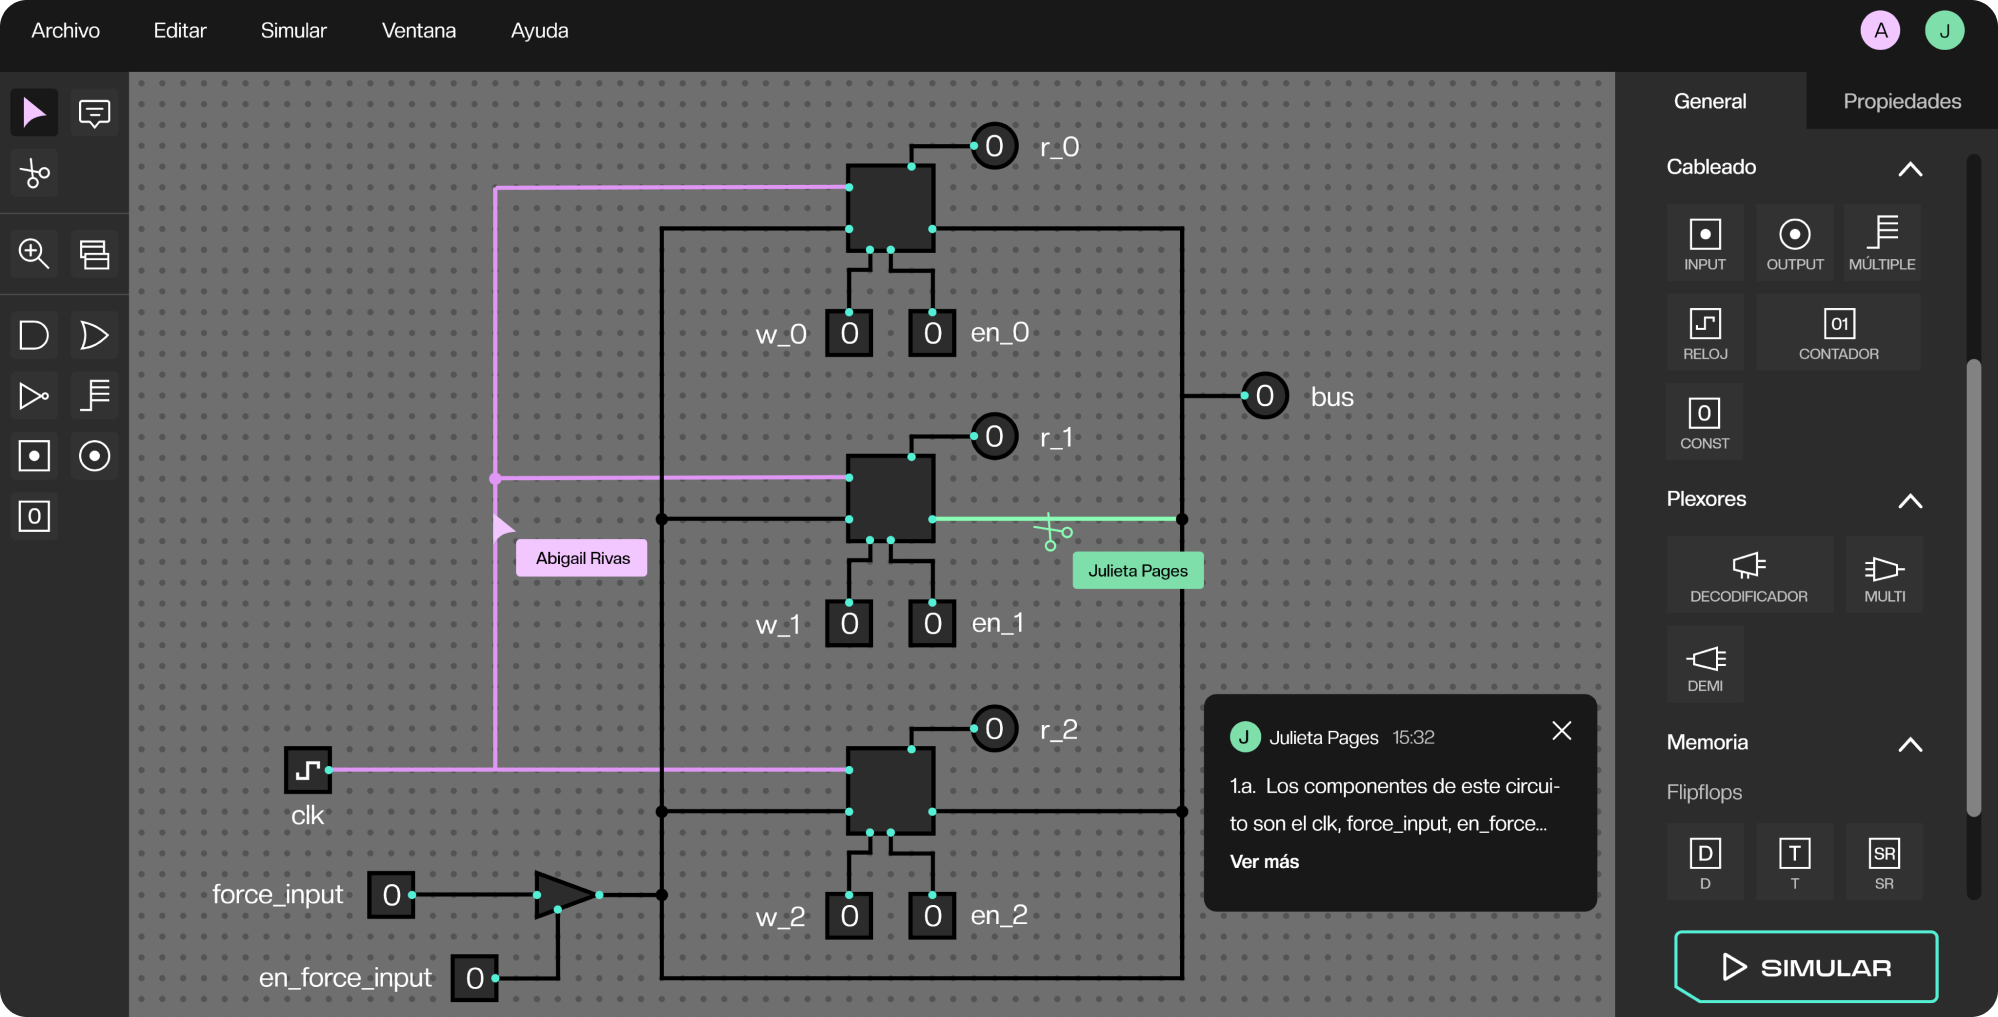1998x1017 pixels.
Task: Open the Editar menu
Action: [180, 31]
